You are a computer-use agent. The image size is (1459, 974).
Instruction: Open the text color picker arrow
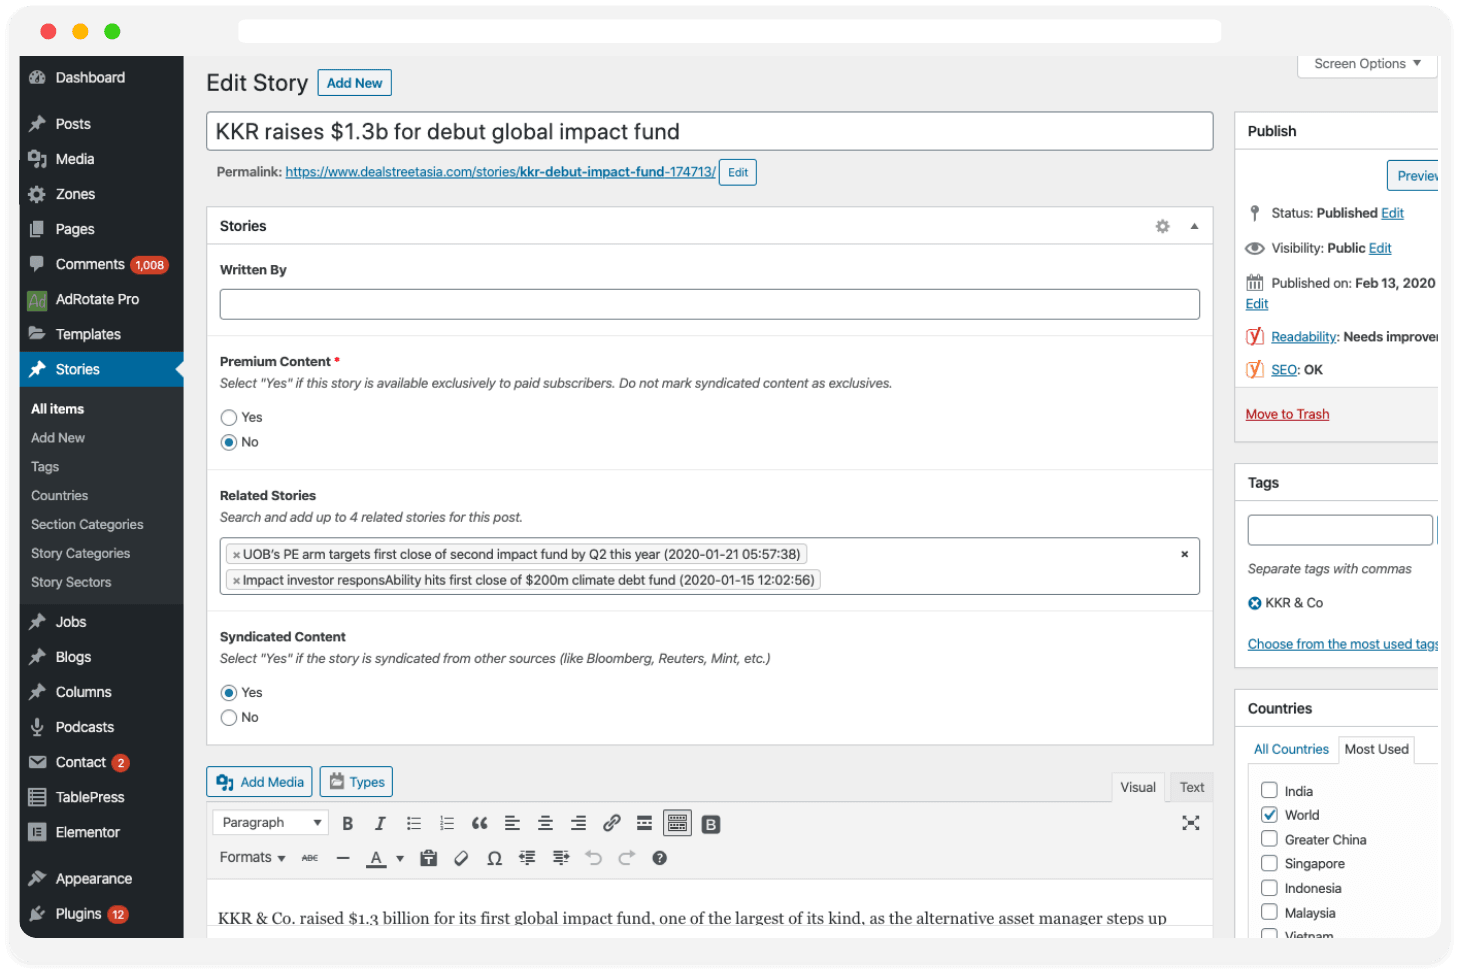(400, 858)
